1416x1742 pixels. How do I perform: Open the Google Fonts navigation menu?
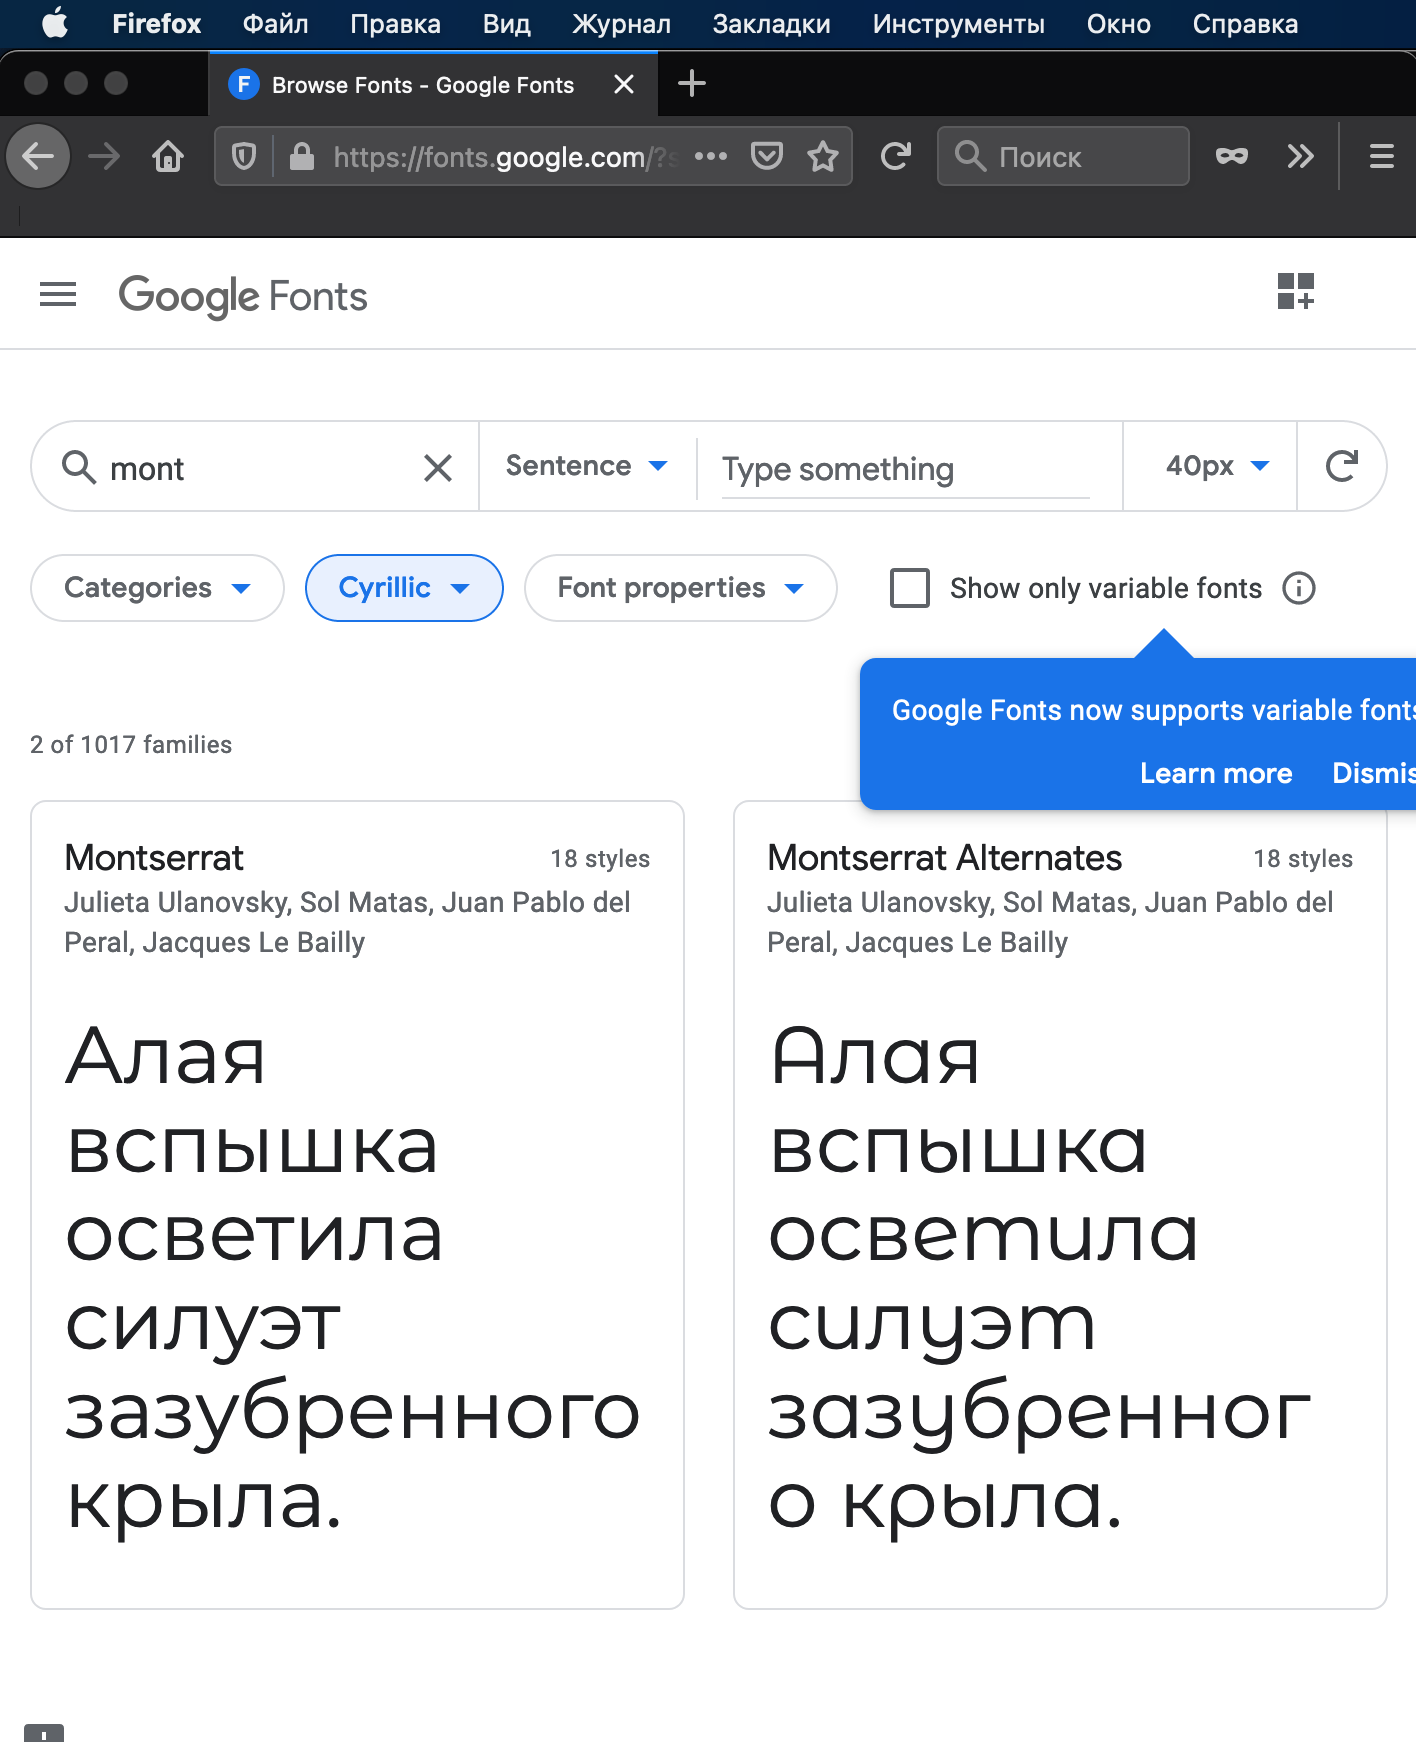(58, 294)
